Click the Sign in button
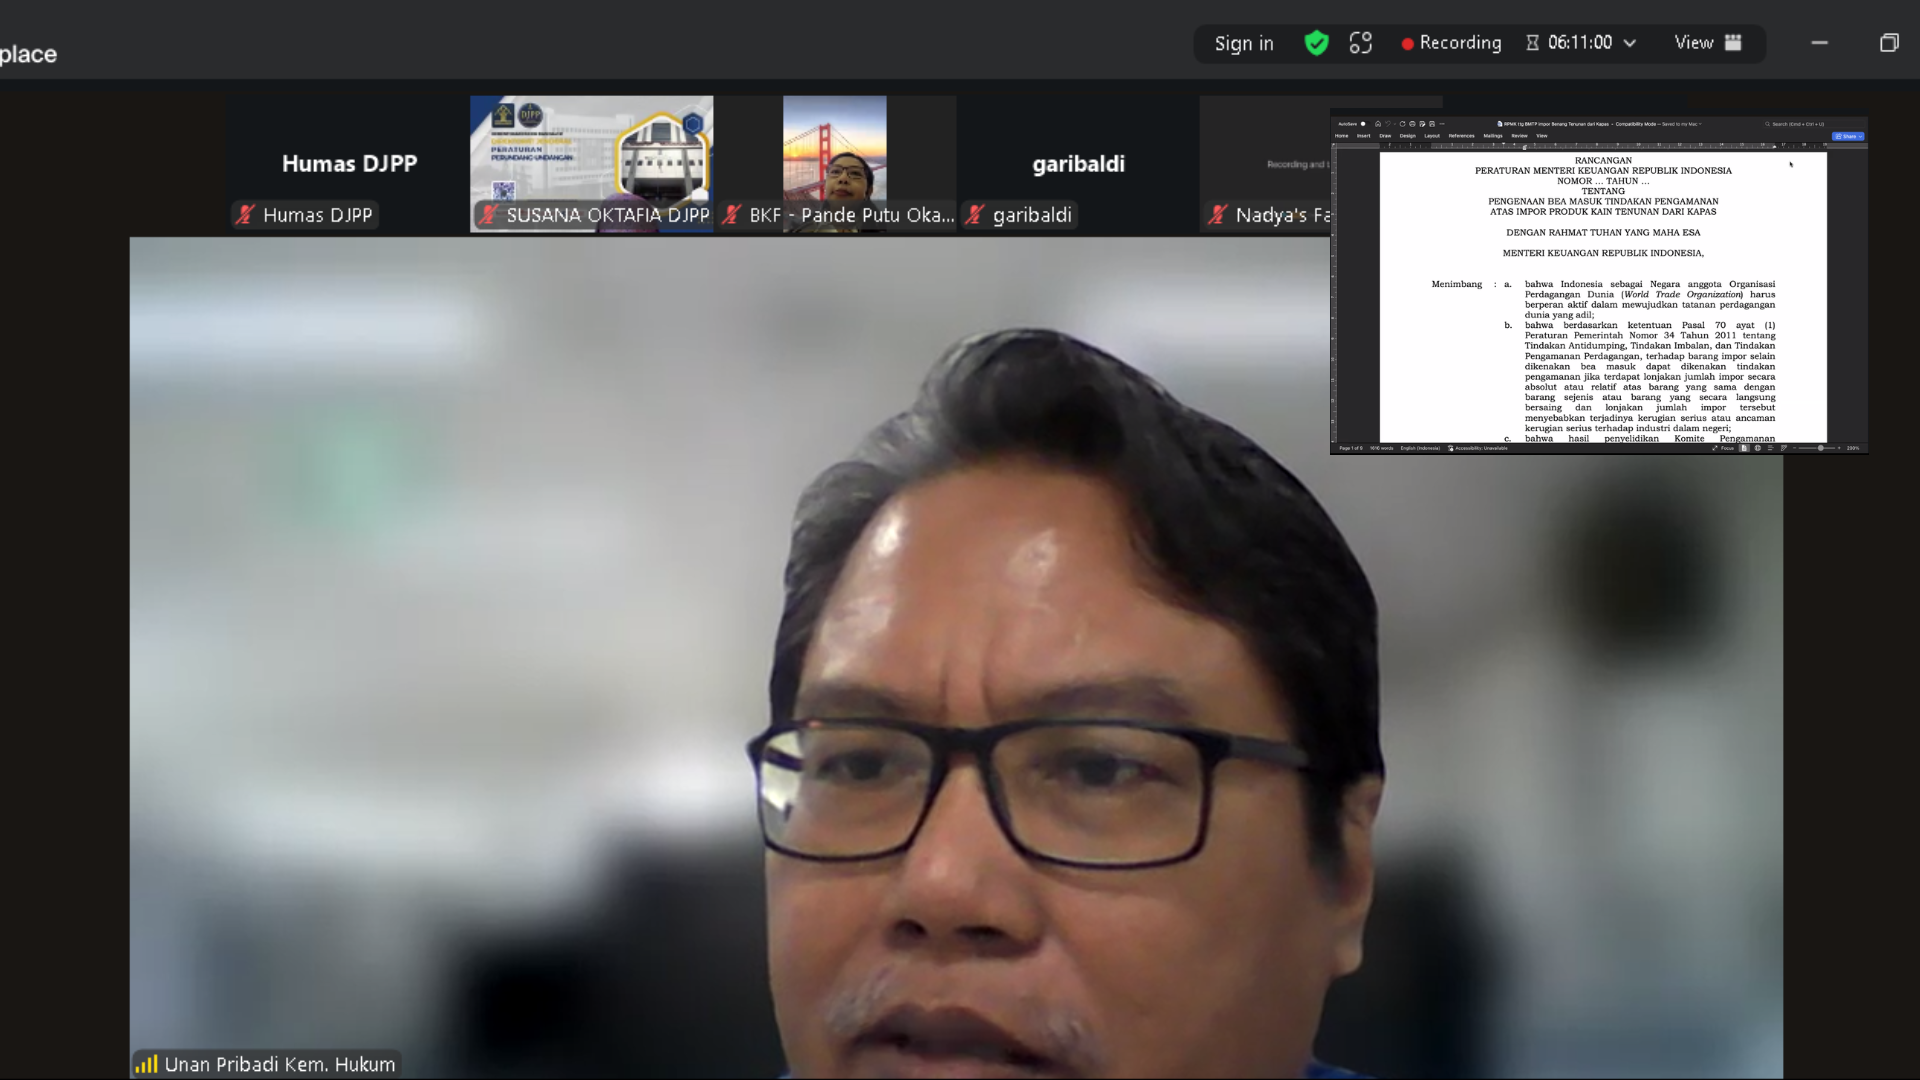Viewport: 1920px width, 1080px height. [1244, 43]
